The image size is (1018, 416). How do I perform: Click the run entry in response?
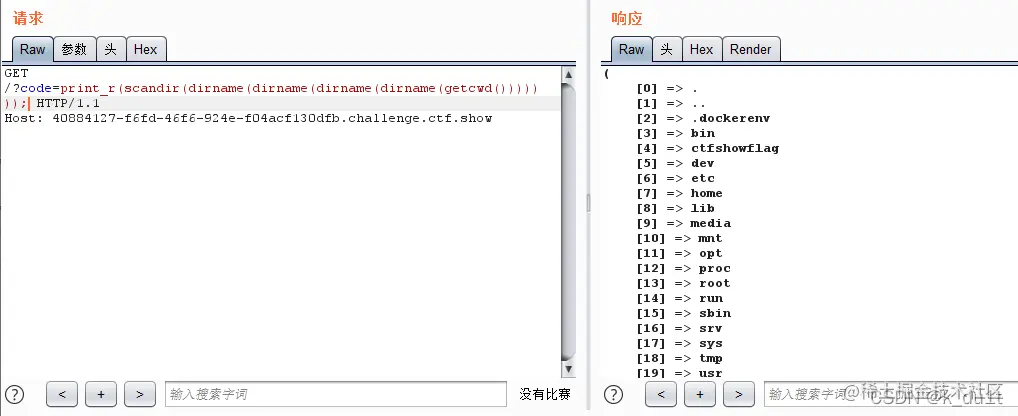[711, 298]
